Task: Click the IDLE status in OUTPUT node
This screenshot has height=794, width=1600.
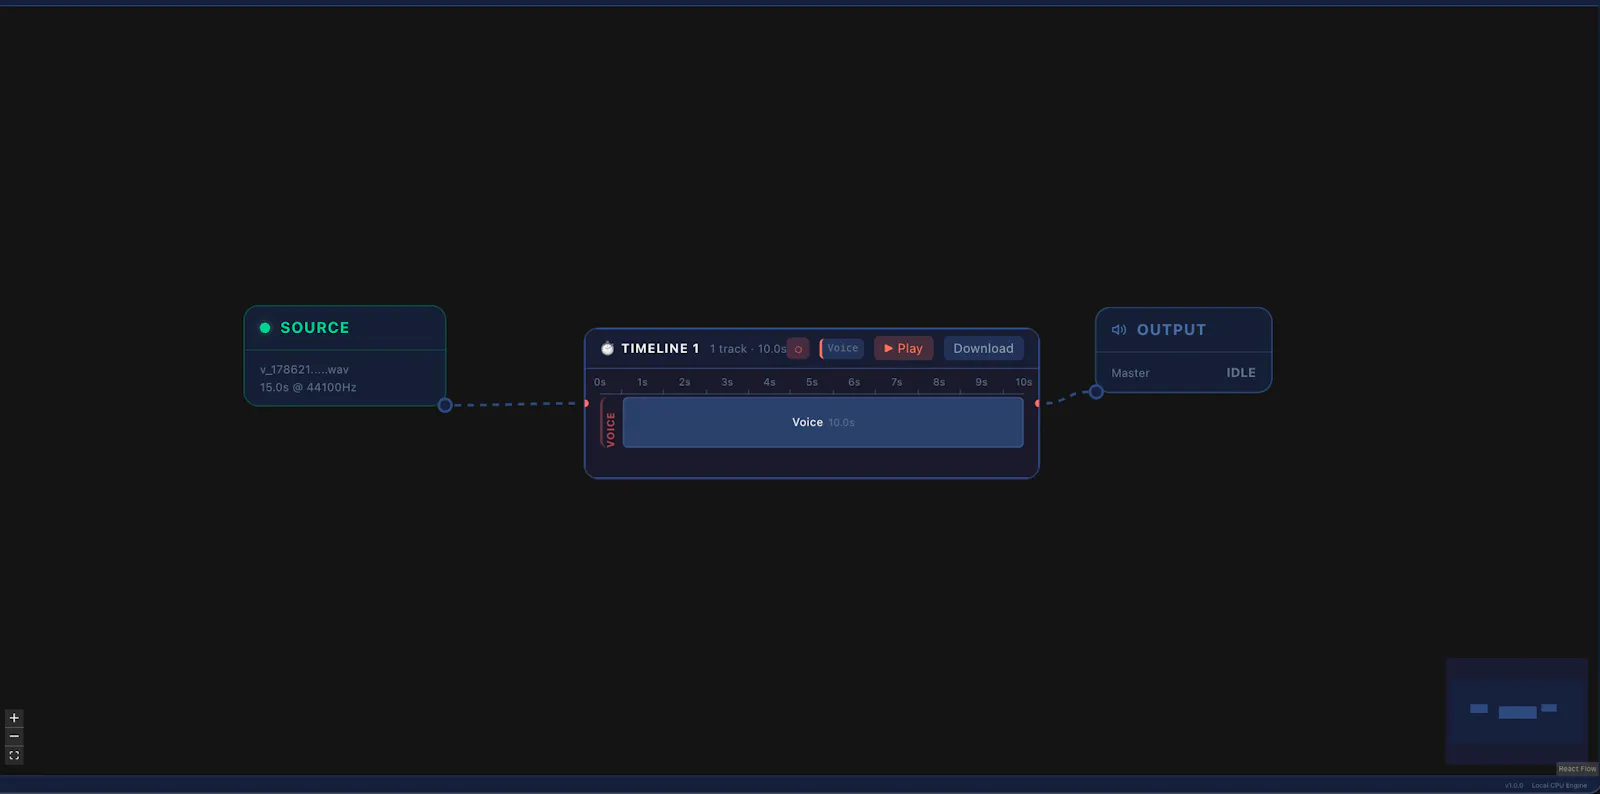Action: pyautogui.click(x=1241, y=372)
